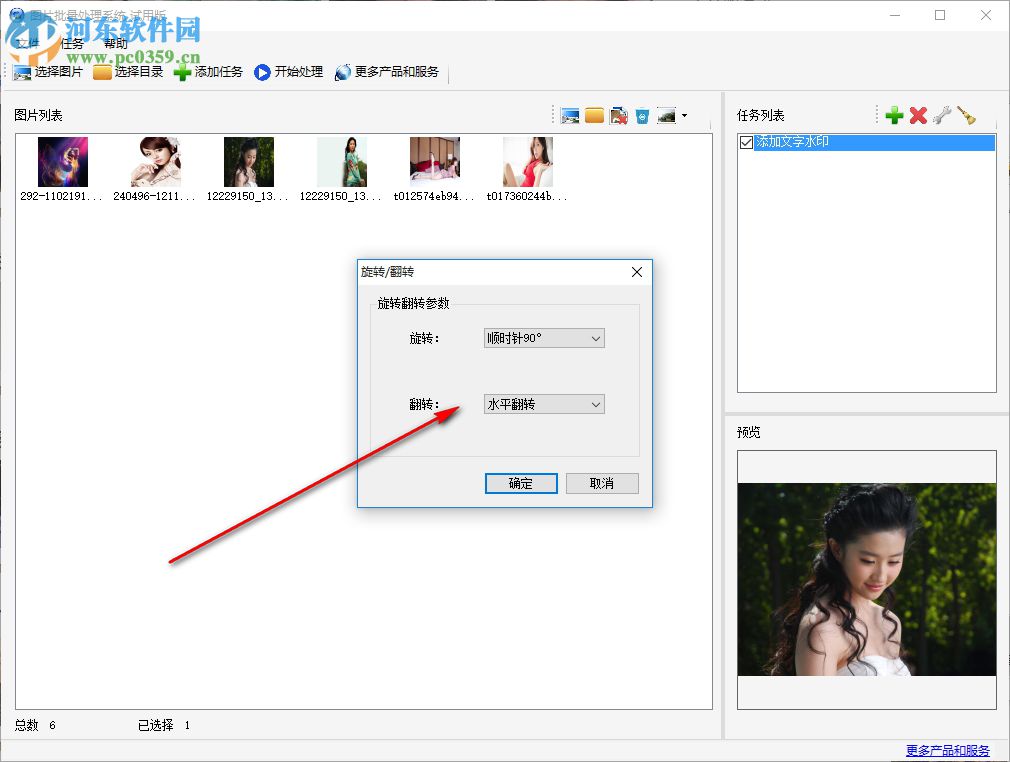Click the wrench icon to edit the task
Viewport: 1010px width, 762px height.
(941, 114)
